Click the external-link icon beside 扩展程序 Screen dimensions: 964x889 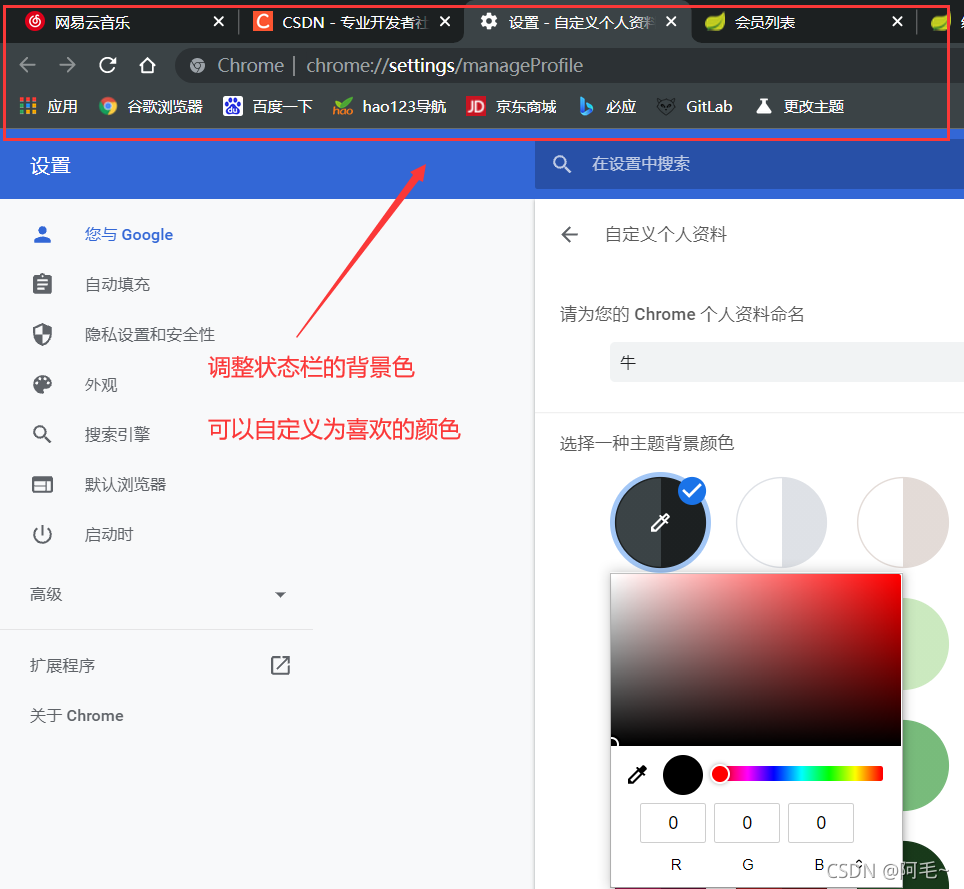tap(280, 665)
